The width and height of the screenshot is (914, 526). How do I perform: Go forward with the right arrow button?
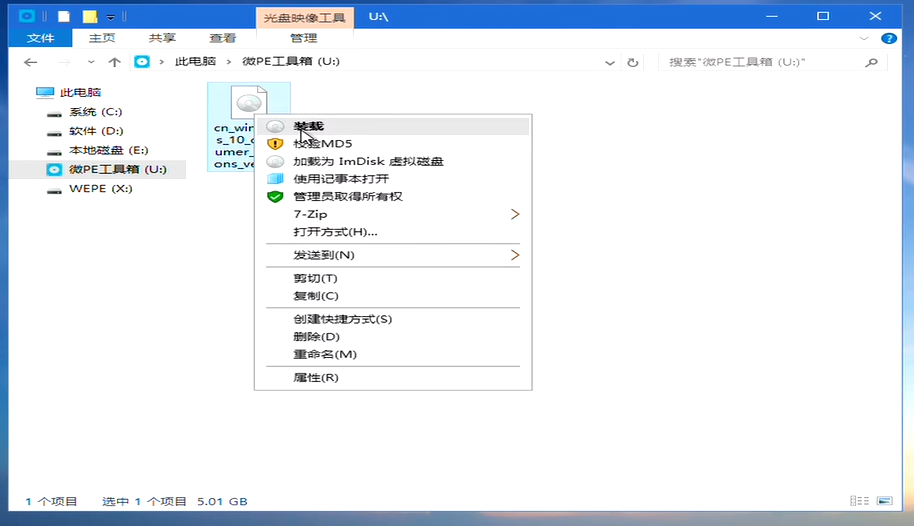click(64, 62)
